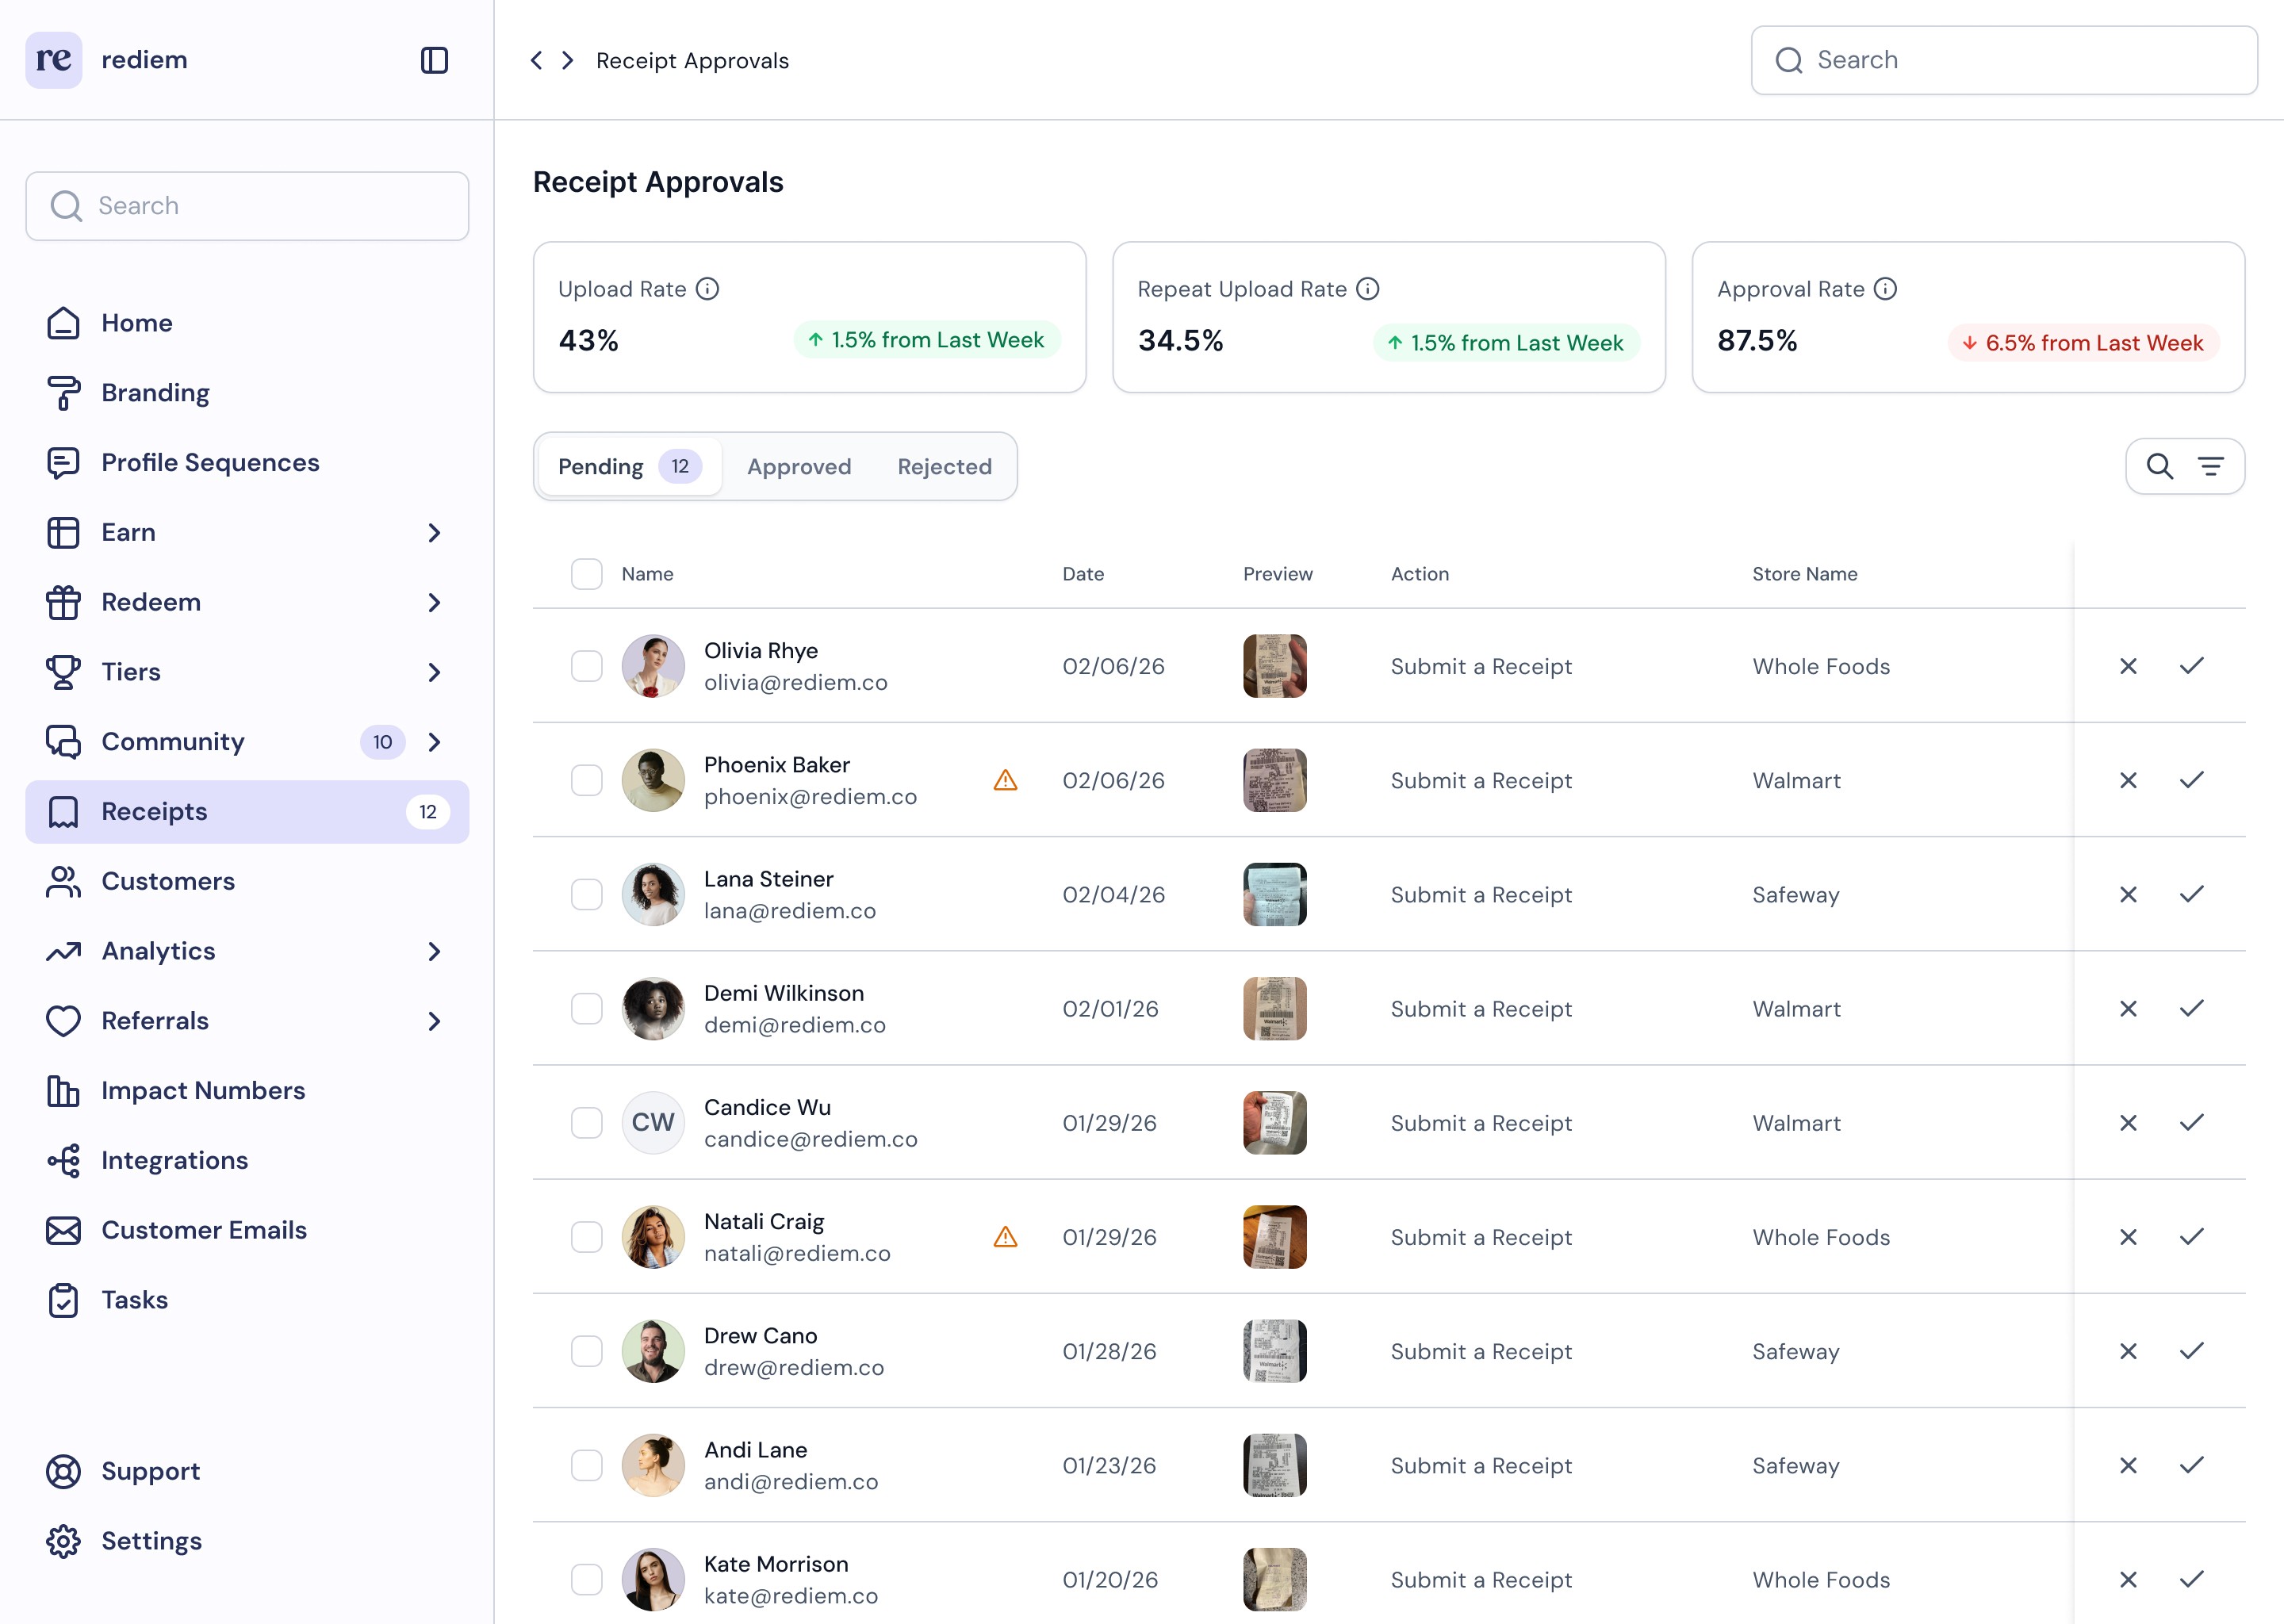Expand the Analytics submenu arrow
Image resolution: width=2284 pixels, height=1624 pixels.
[x=434, y=951]
